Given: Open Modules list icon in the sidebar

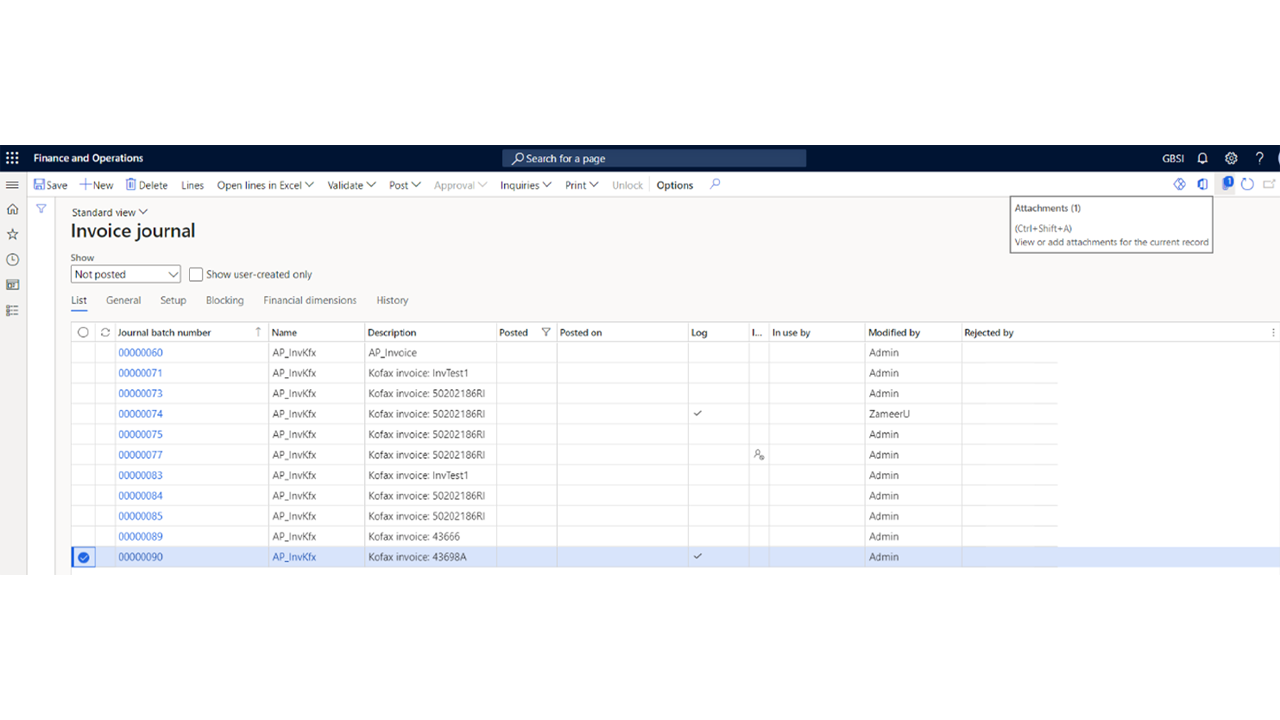Looking at the screenshot, I should (12, 311).
